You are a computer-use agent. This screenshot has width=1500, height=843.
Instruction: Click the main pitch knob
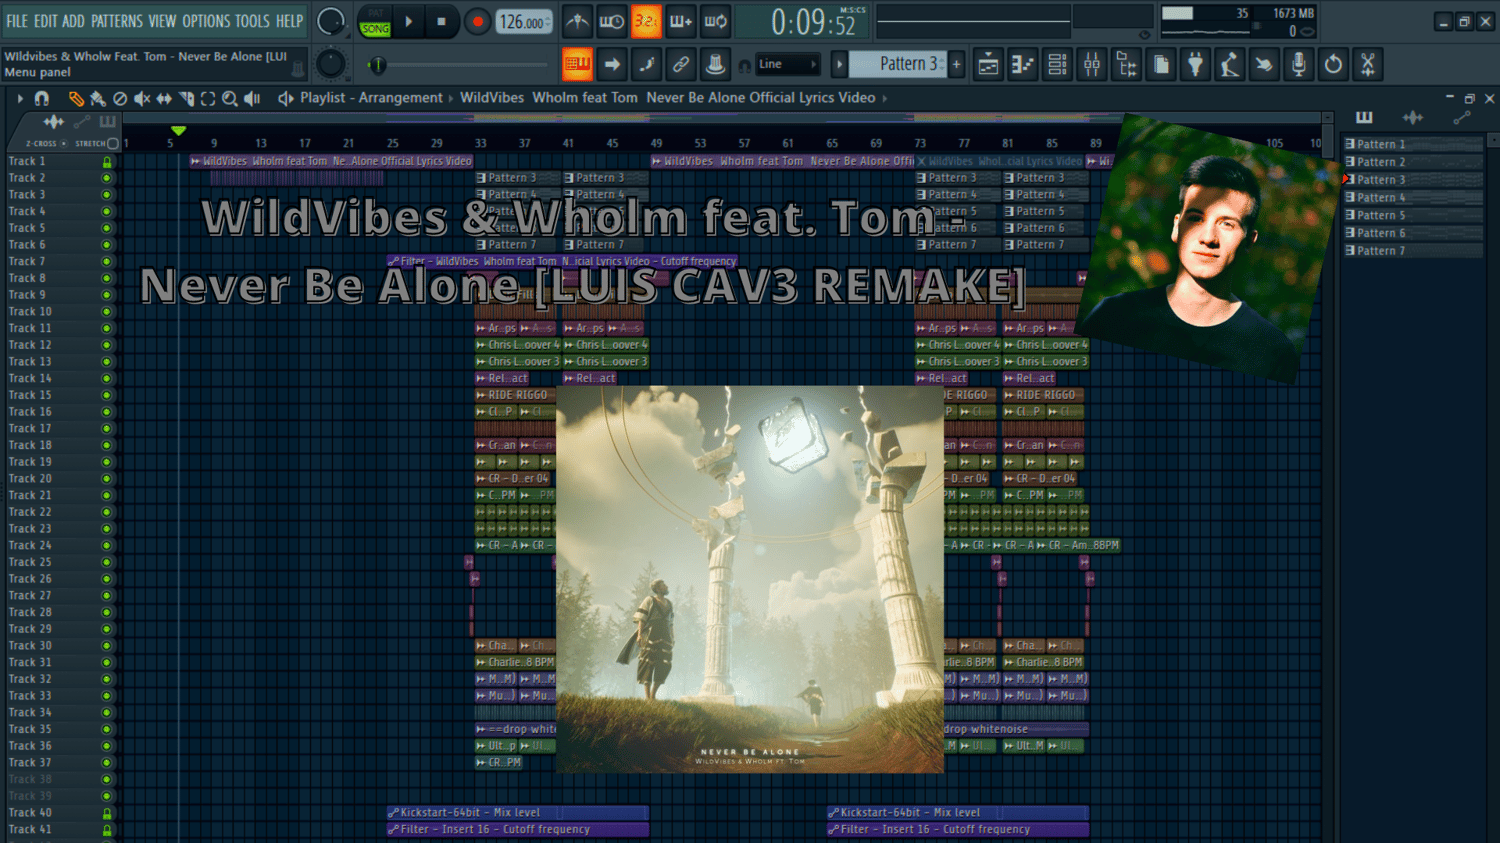coord(330,64)
